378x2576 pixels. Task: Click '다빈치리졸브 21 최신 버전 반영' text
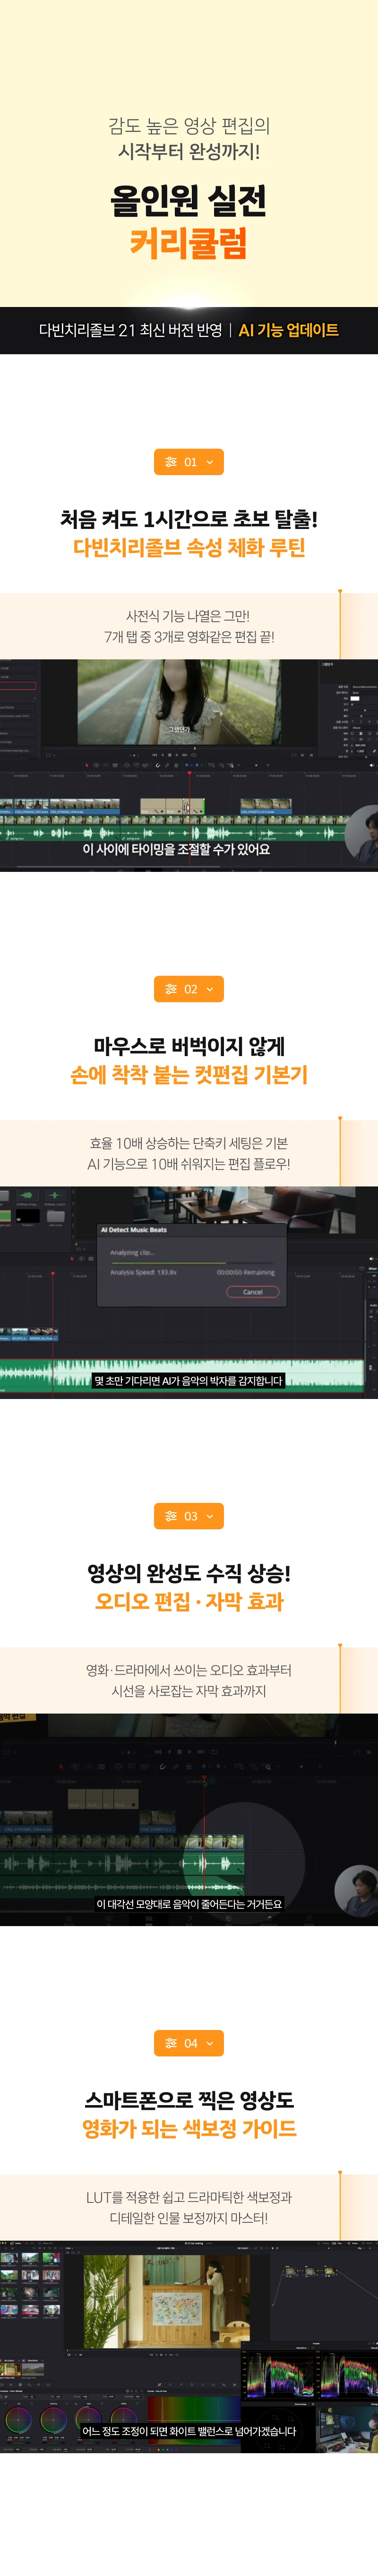(130, 330)
